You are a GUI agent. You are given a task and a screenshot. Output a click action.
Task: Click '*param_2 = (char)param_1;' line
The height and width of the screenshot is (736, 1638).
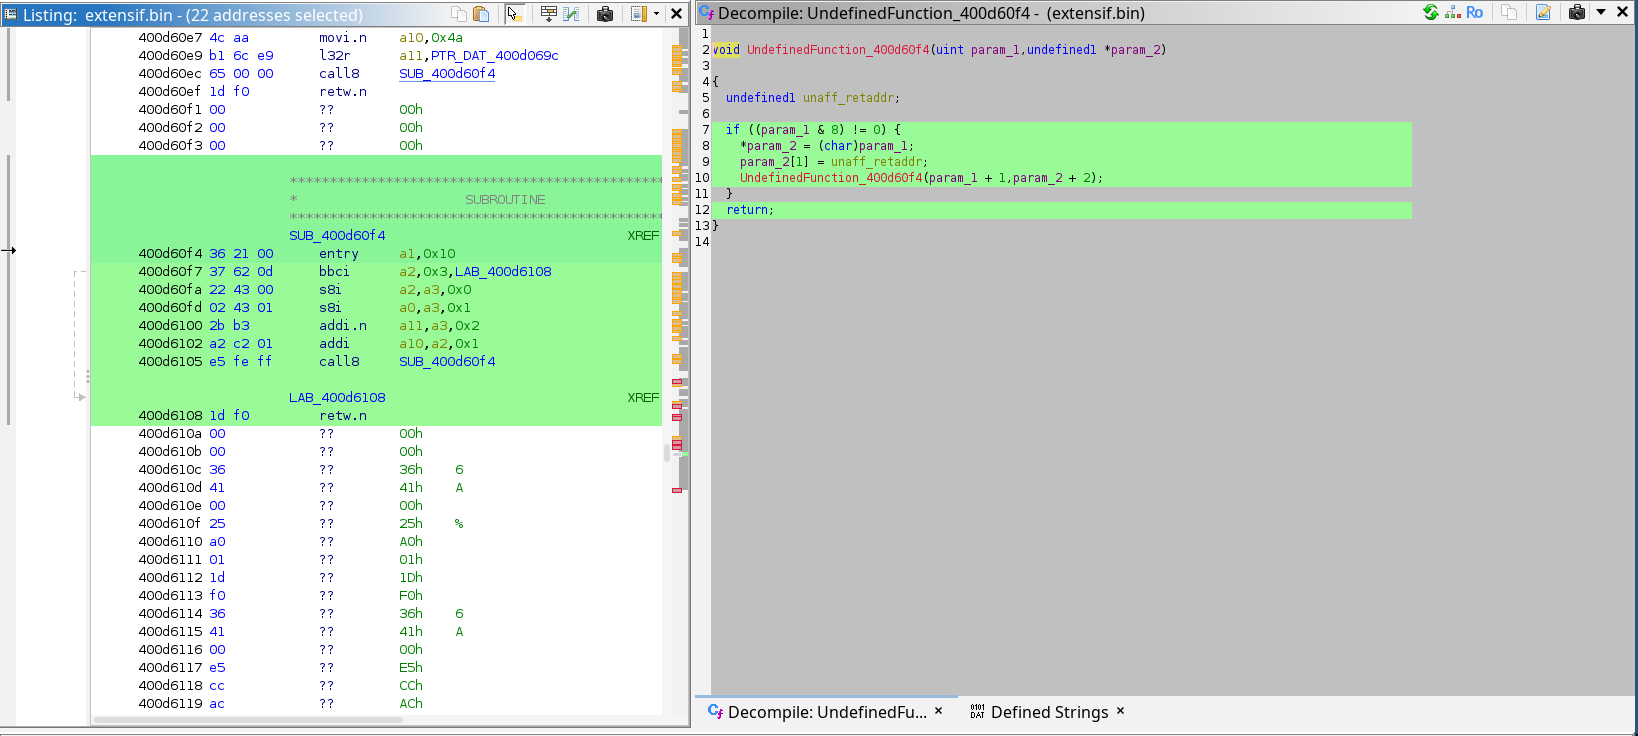point(827,146)
